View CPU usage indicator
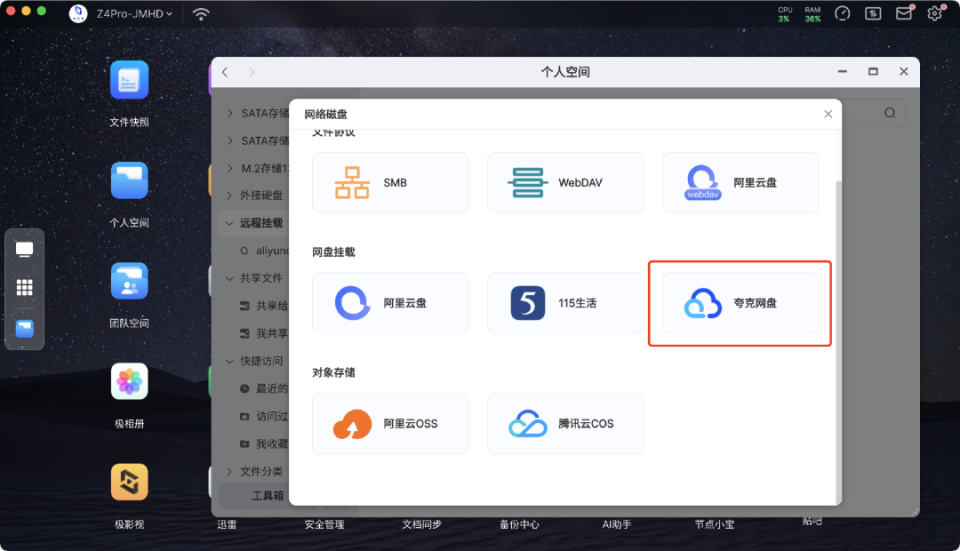The height and width of the screenshot is (551, 960). (x=784, y=14)
